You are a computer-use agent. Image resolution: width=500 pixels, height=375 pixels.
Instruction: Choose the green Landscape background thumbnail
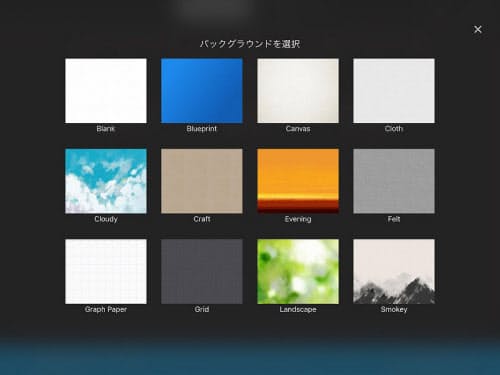pyautogui.click(x=298, y=271)
